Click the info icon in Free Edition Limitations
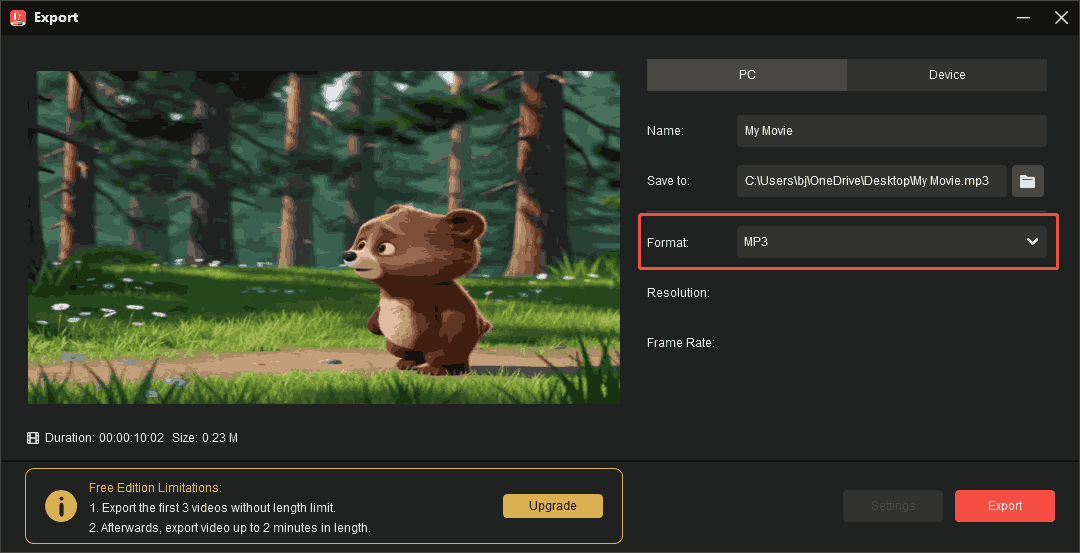1080x553 pixels. (61, 506)
